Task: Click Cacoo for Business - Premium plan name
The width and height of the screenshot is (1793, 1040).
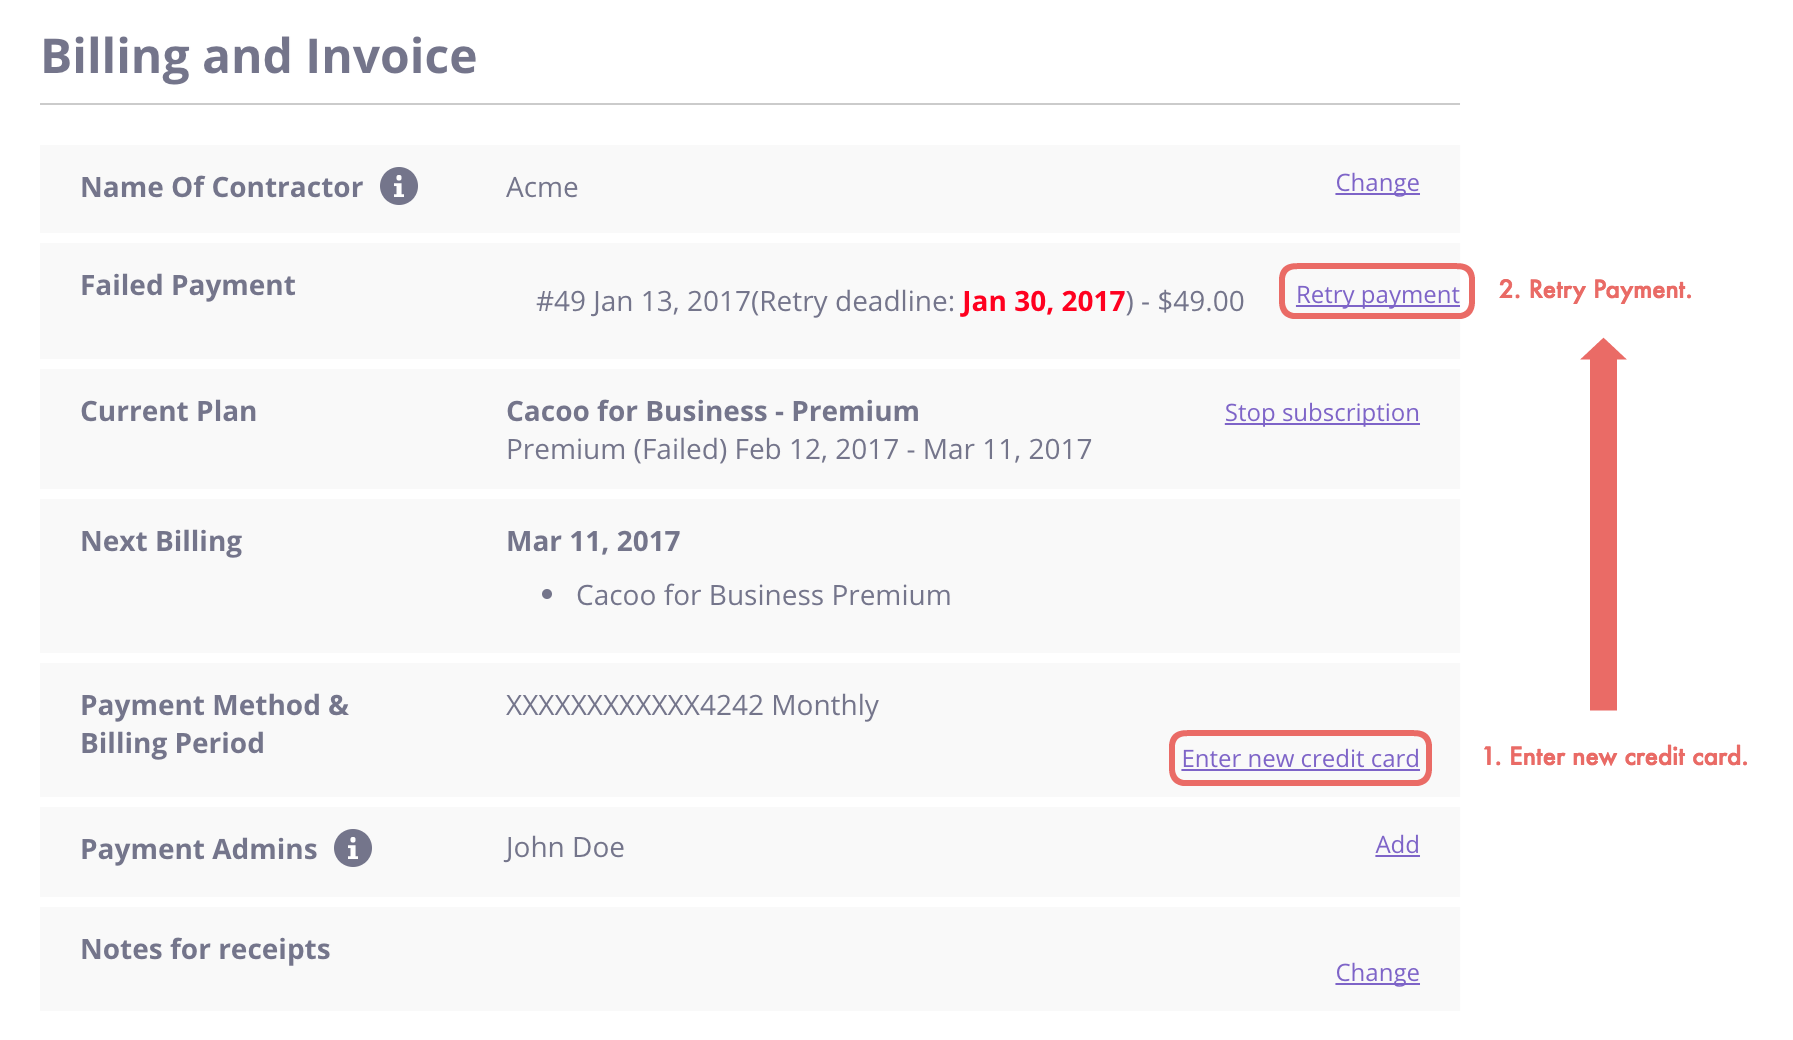Action: 713,411
